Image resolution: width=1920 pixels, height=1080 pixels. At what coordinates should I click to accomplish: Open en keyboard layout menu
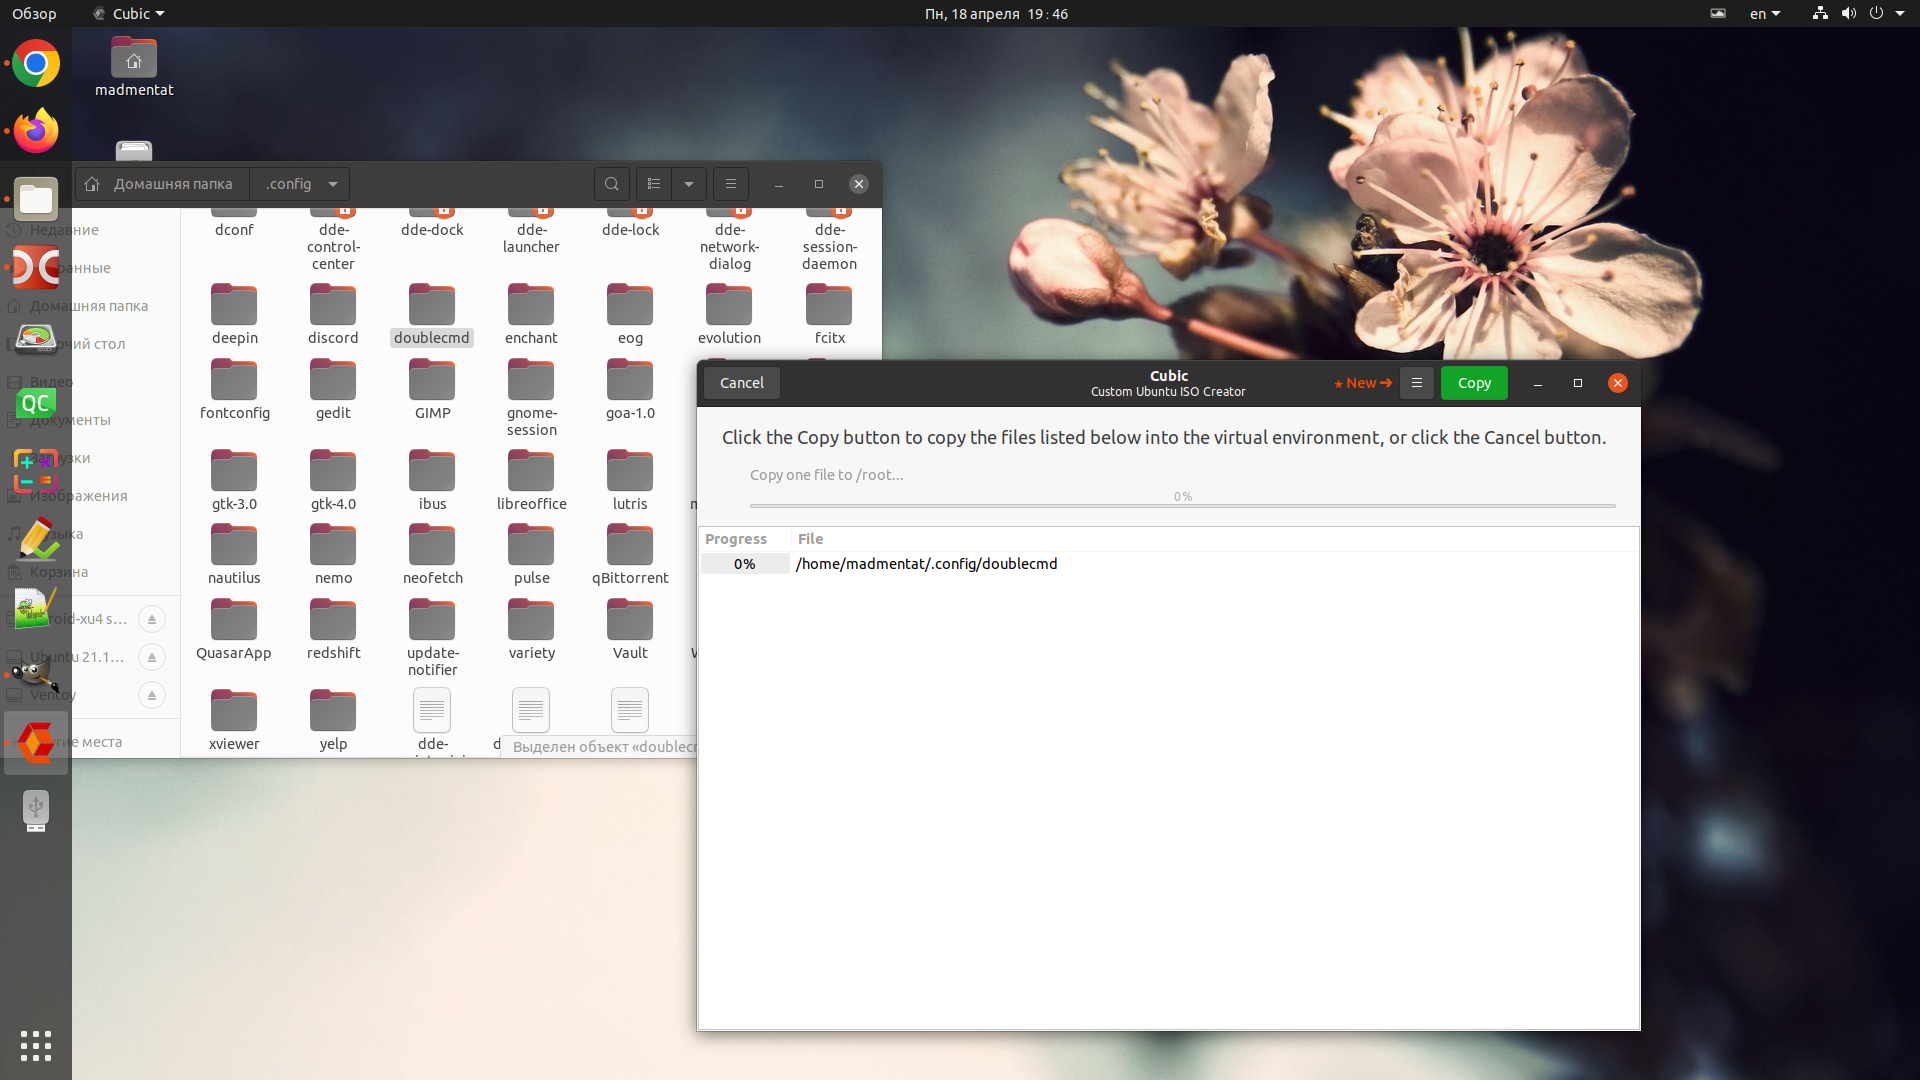(x=1765, y=14)
